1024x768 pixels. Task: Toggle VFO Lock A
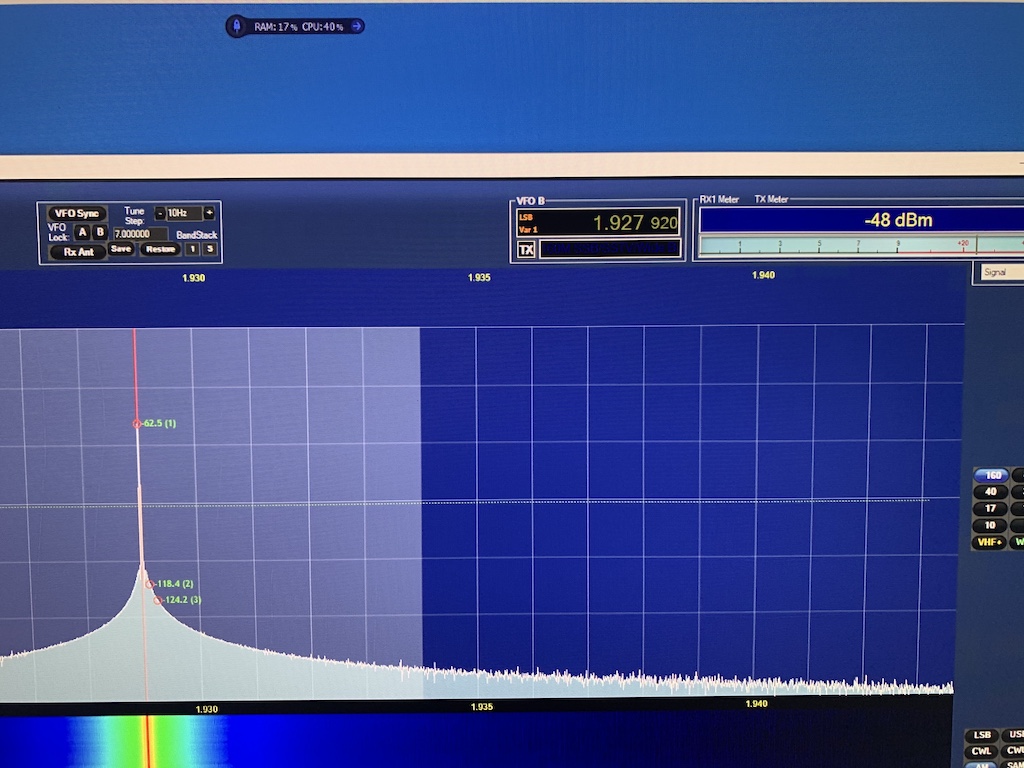pyautogui.click(x=82, y=232)
